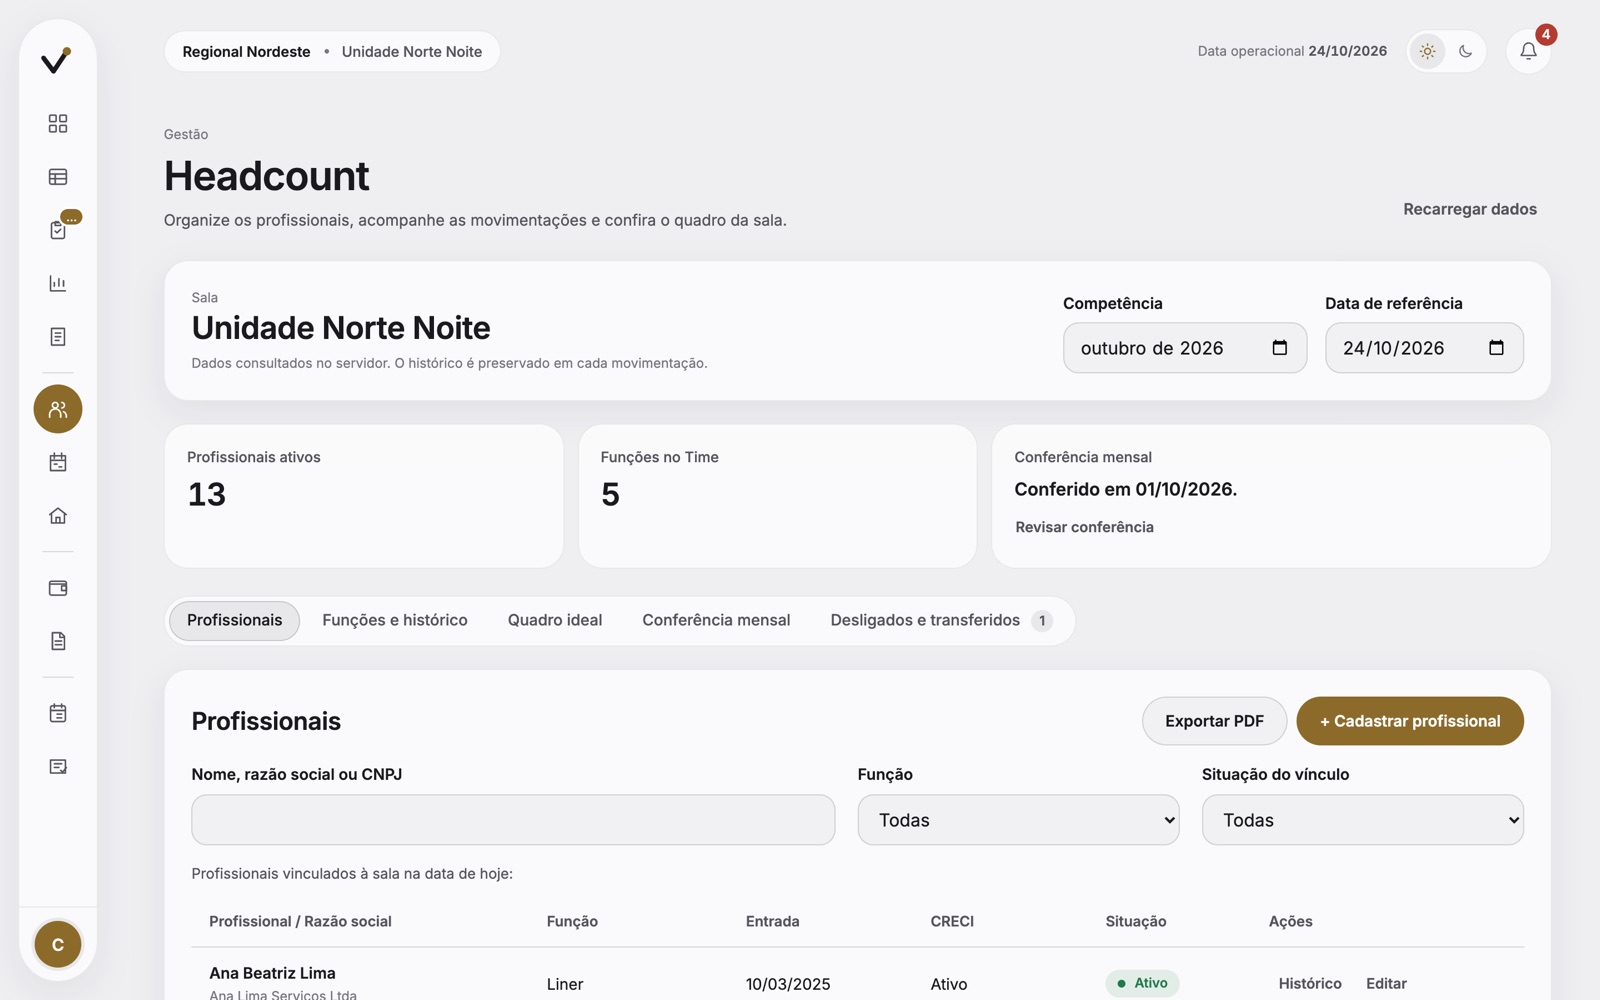The image size is (1600, 1000).
Task: Click the Unidade Norte Noite breadcrumb
Action: (x=412, y=52)
